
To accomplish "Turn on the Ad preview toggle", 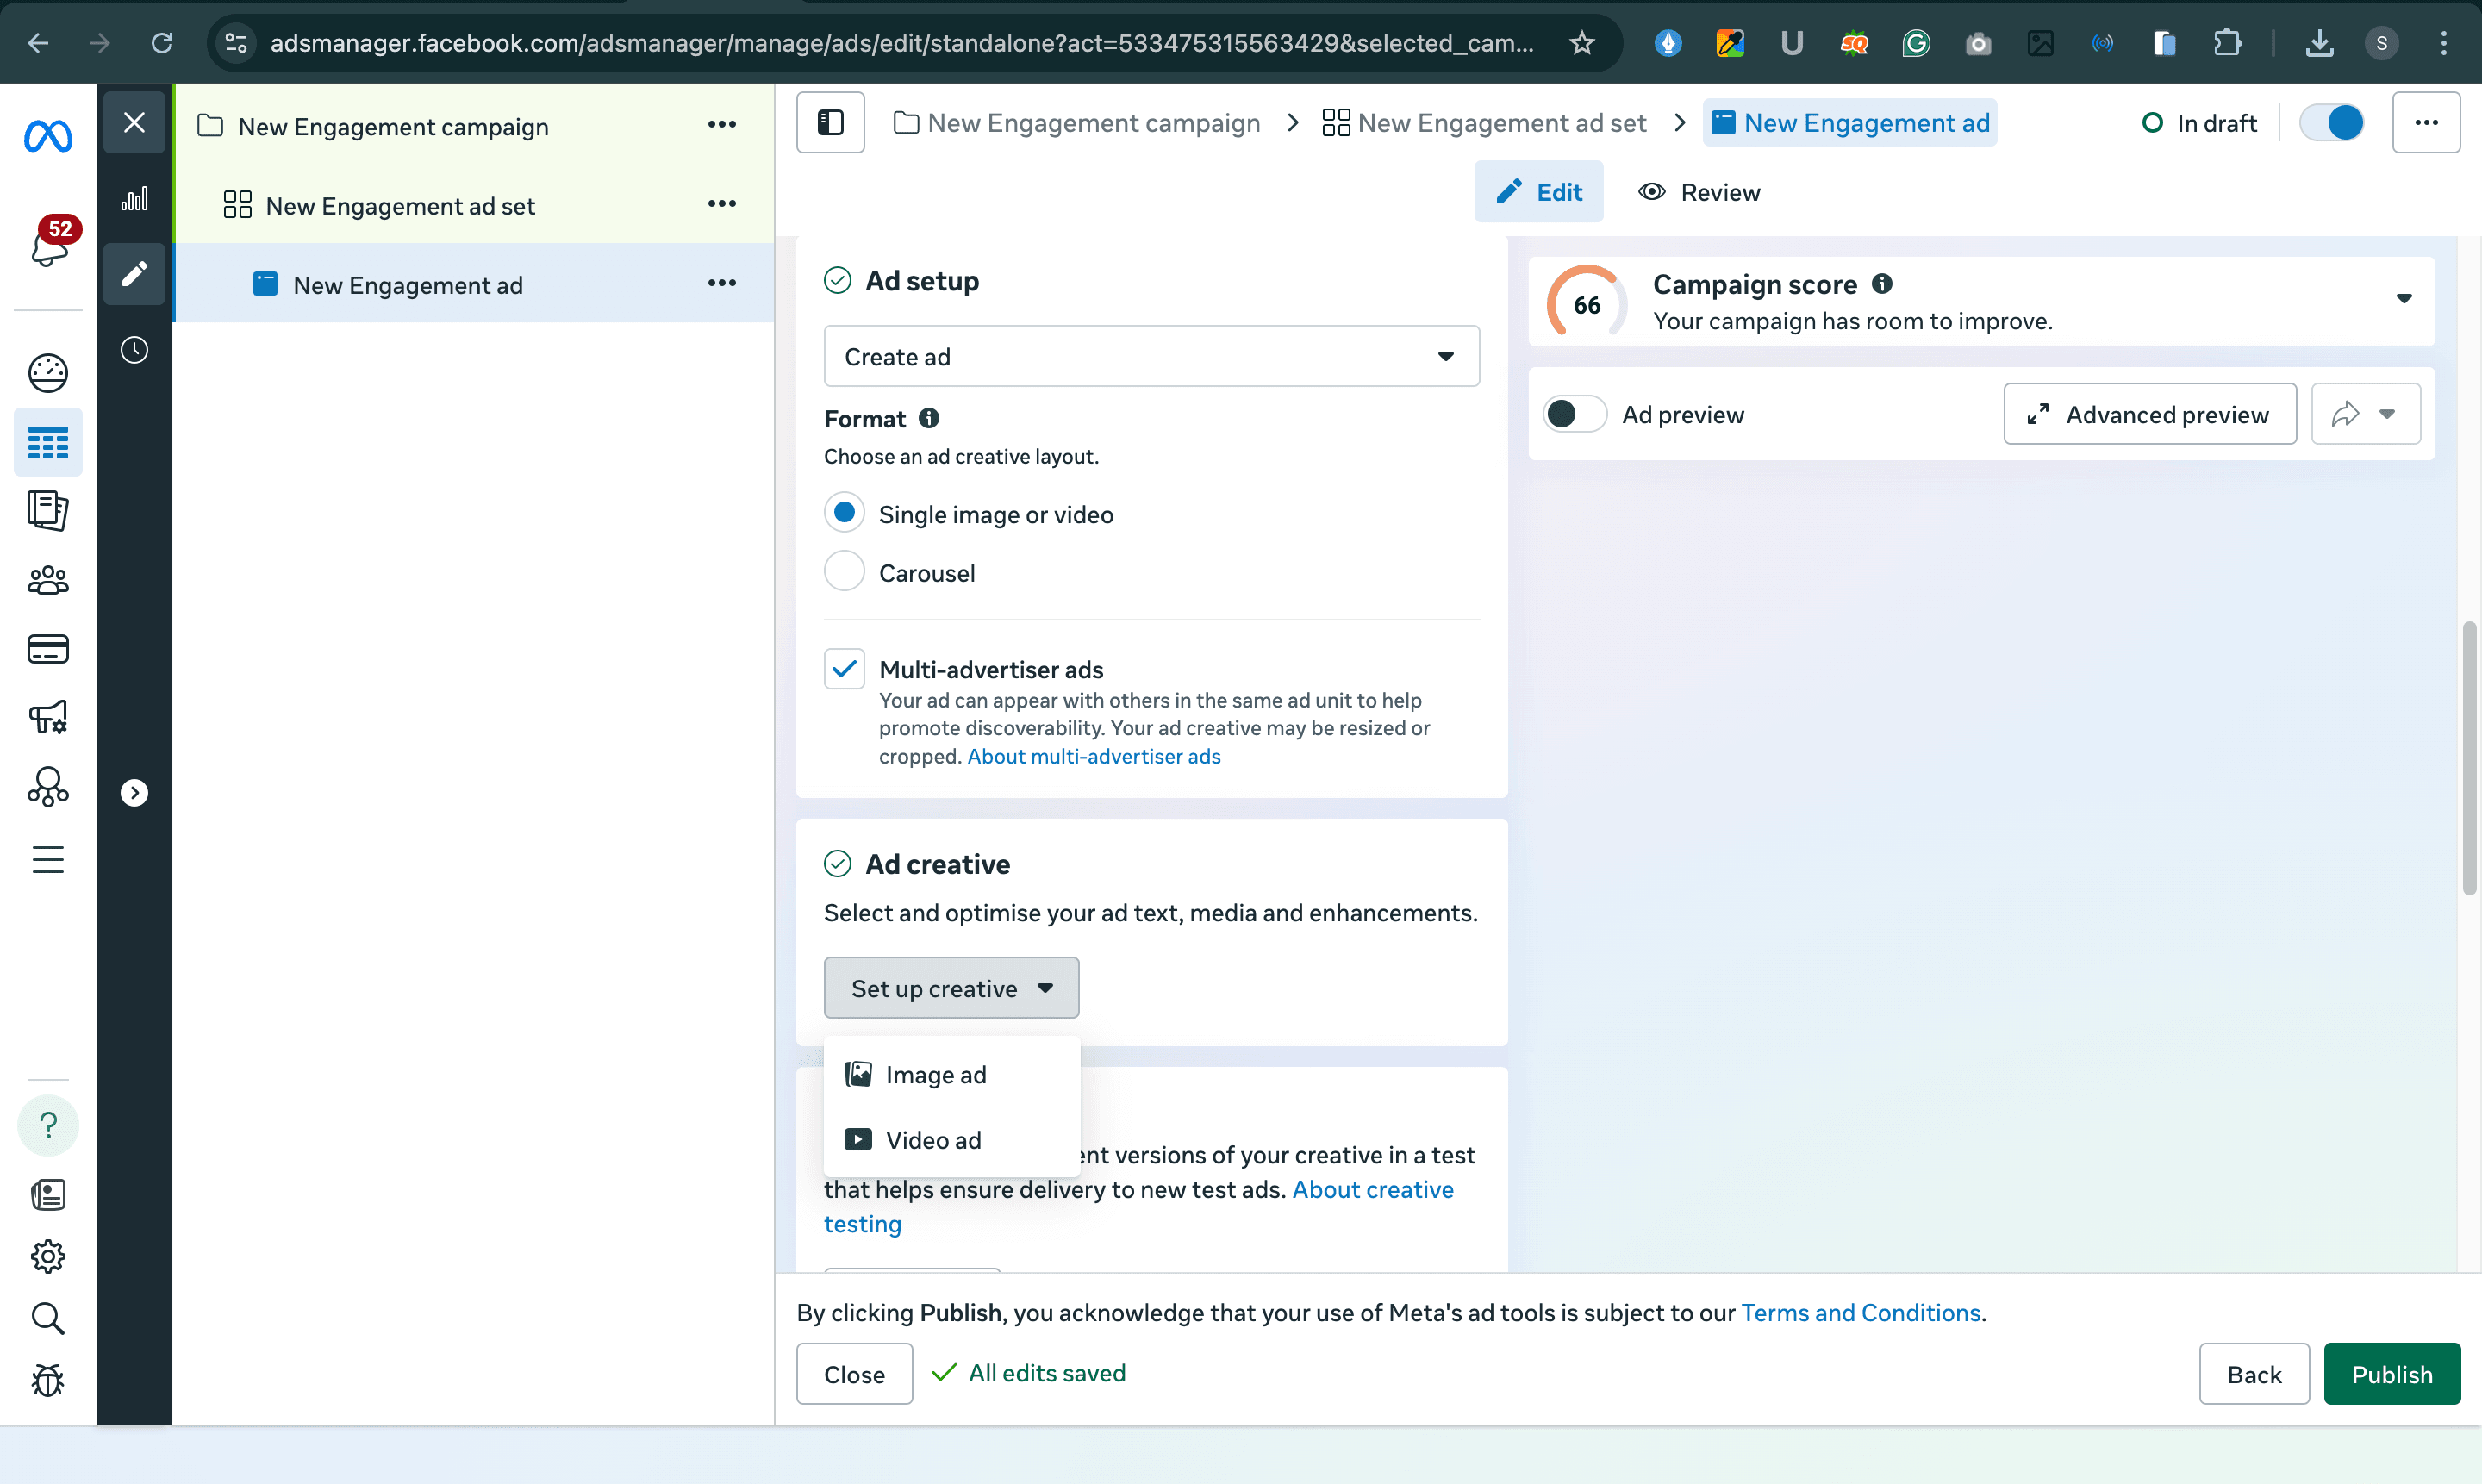I will pyautogui.click(x=1574, y=414).
